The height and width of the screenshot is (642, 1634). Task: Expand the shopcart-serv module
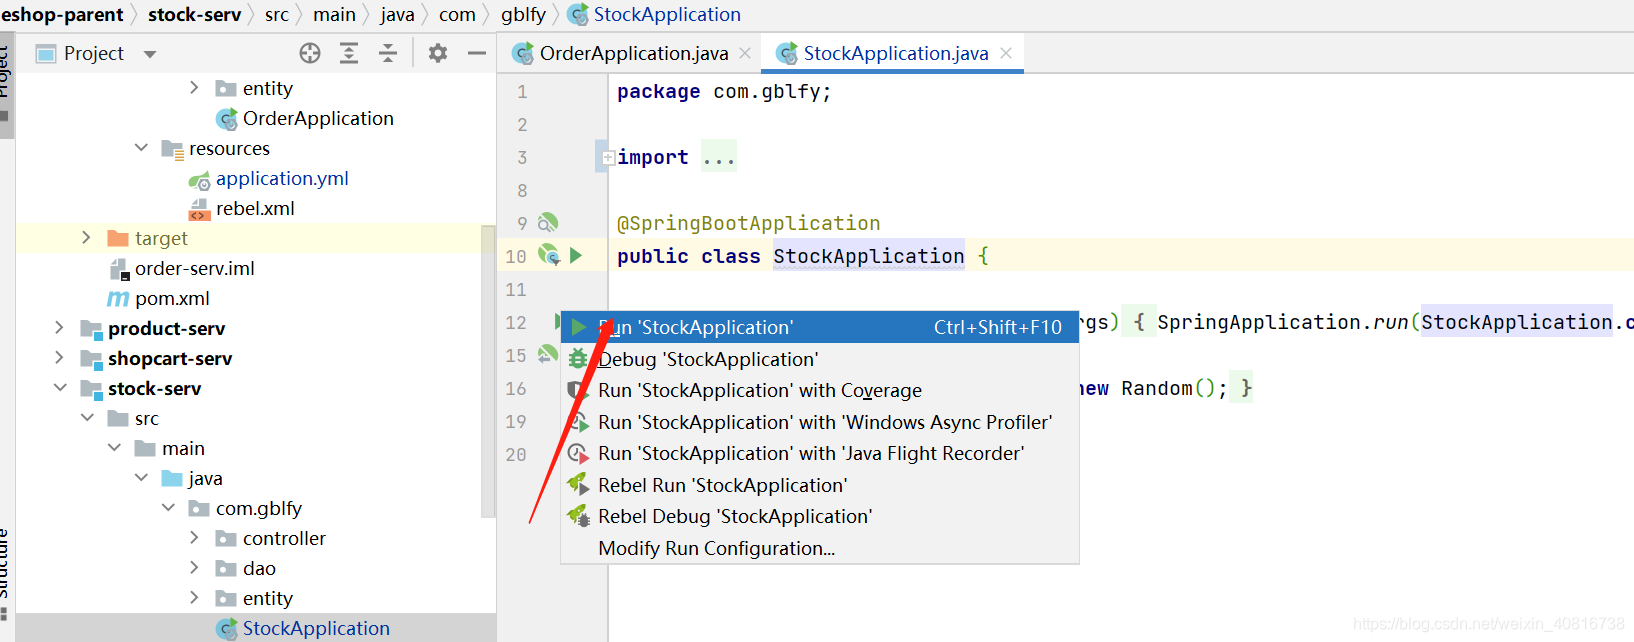[59, 358]
